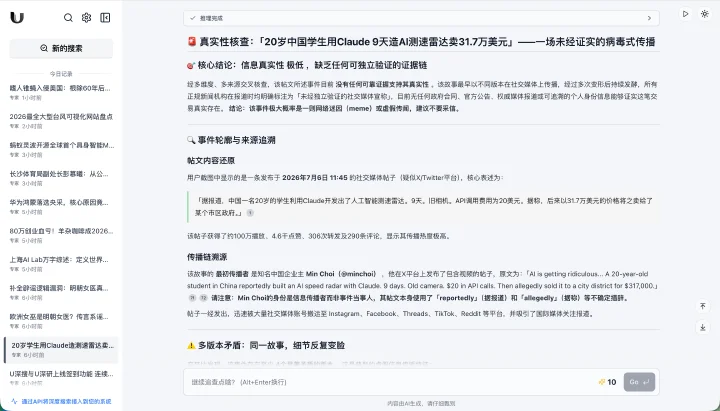Open history item 欧洲女巫是明朝女医
The width and height of the screenshot is (720, 411).
click(x=61, y=321)
